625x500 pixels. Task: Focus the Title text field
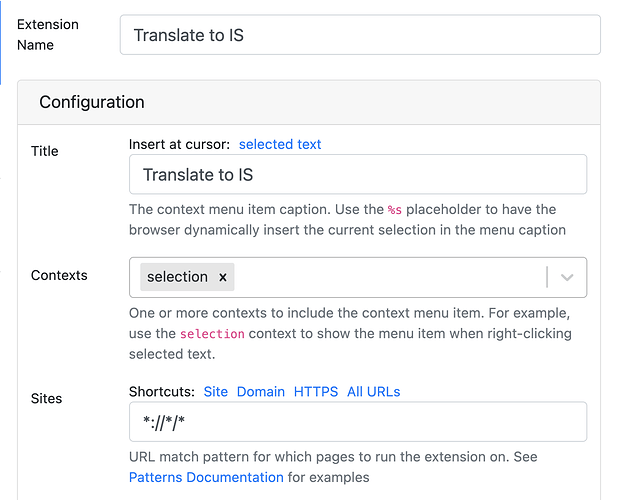[x=358, y=174]
